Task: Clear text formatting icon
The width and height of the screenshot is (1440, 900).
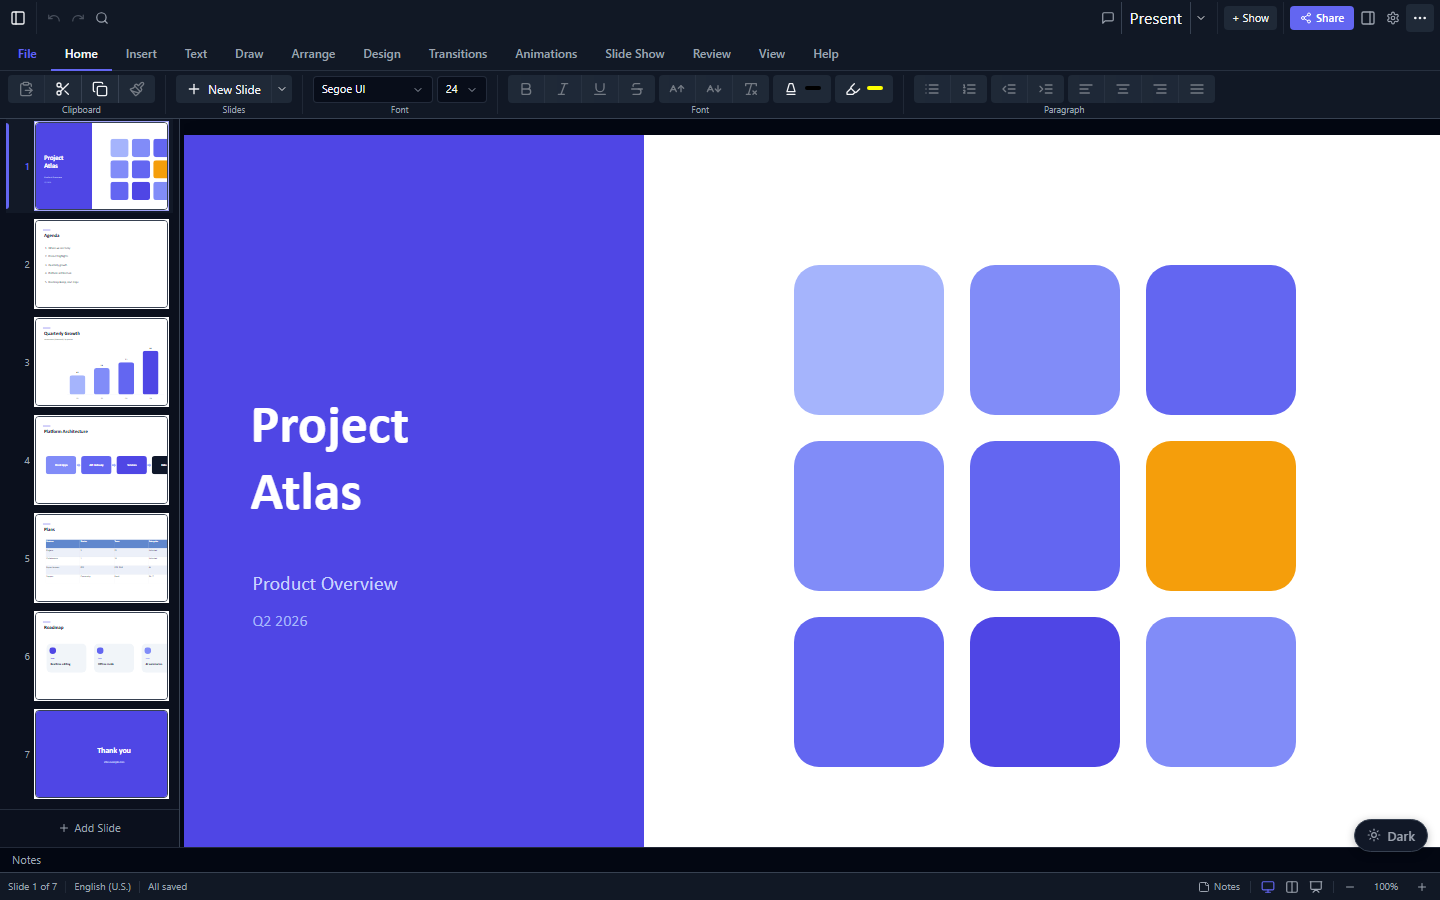Action: click(751, 89)
